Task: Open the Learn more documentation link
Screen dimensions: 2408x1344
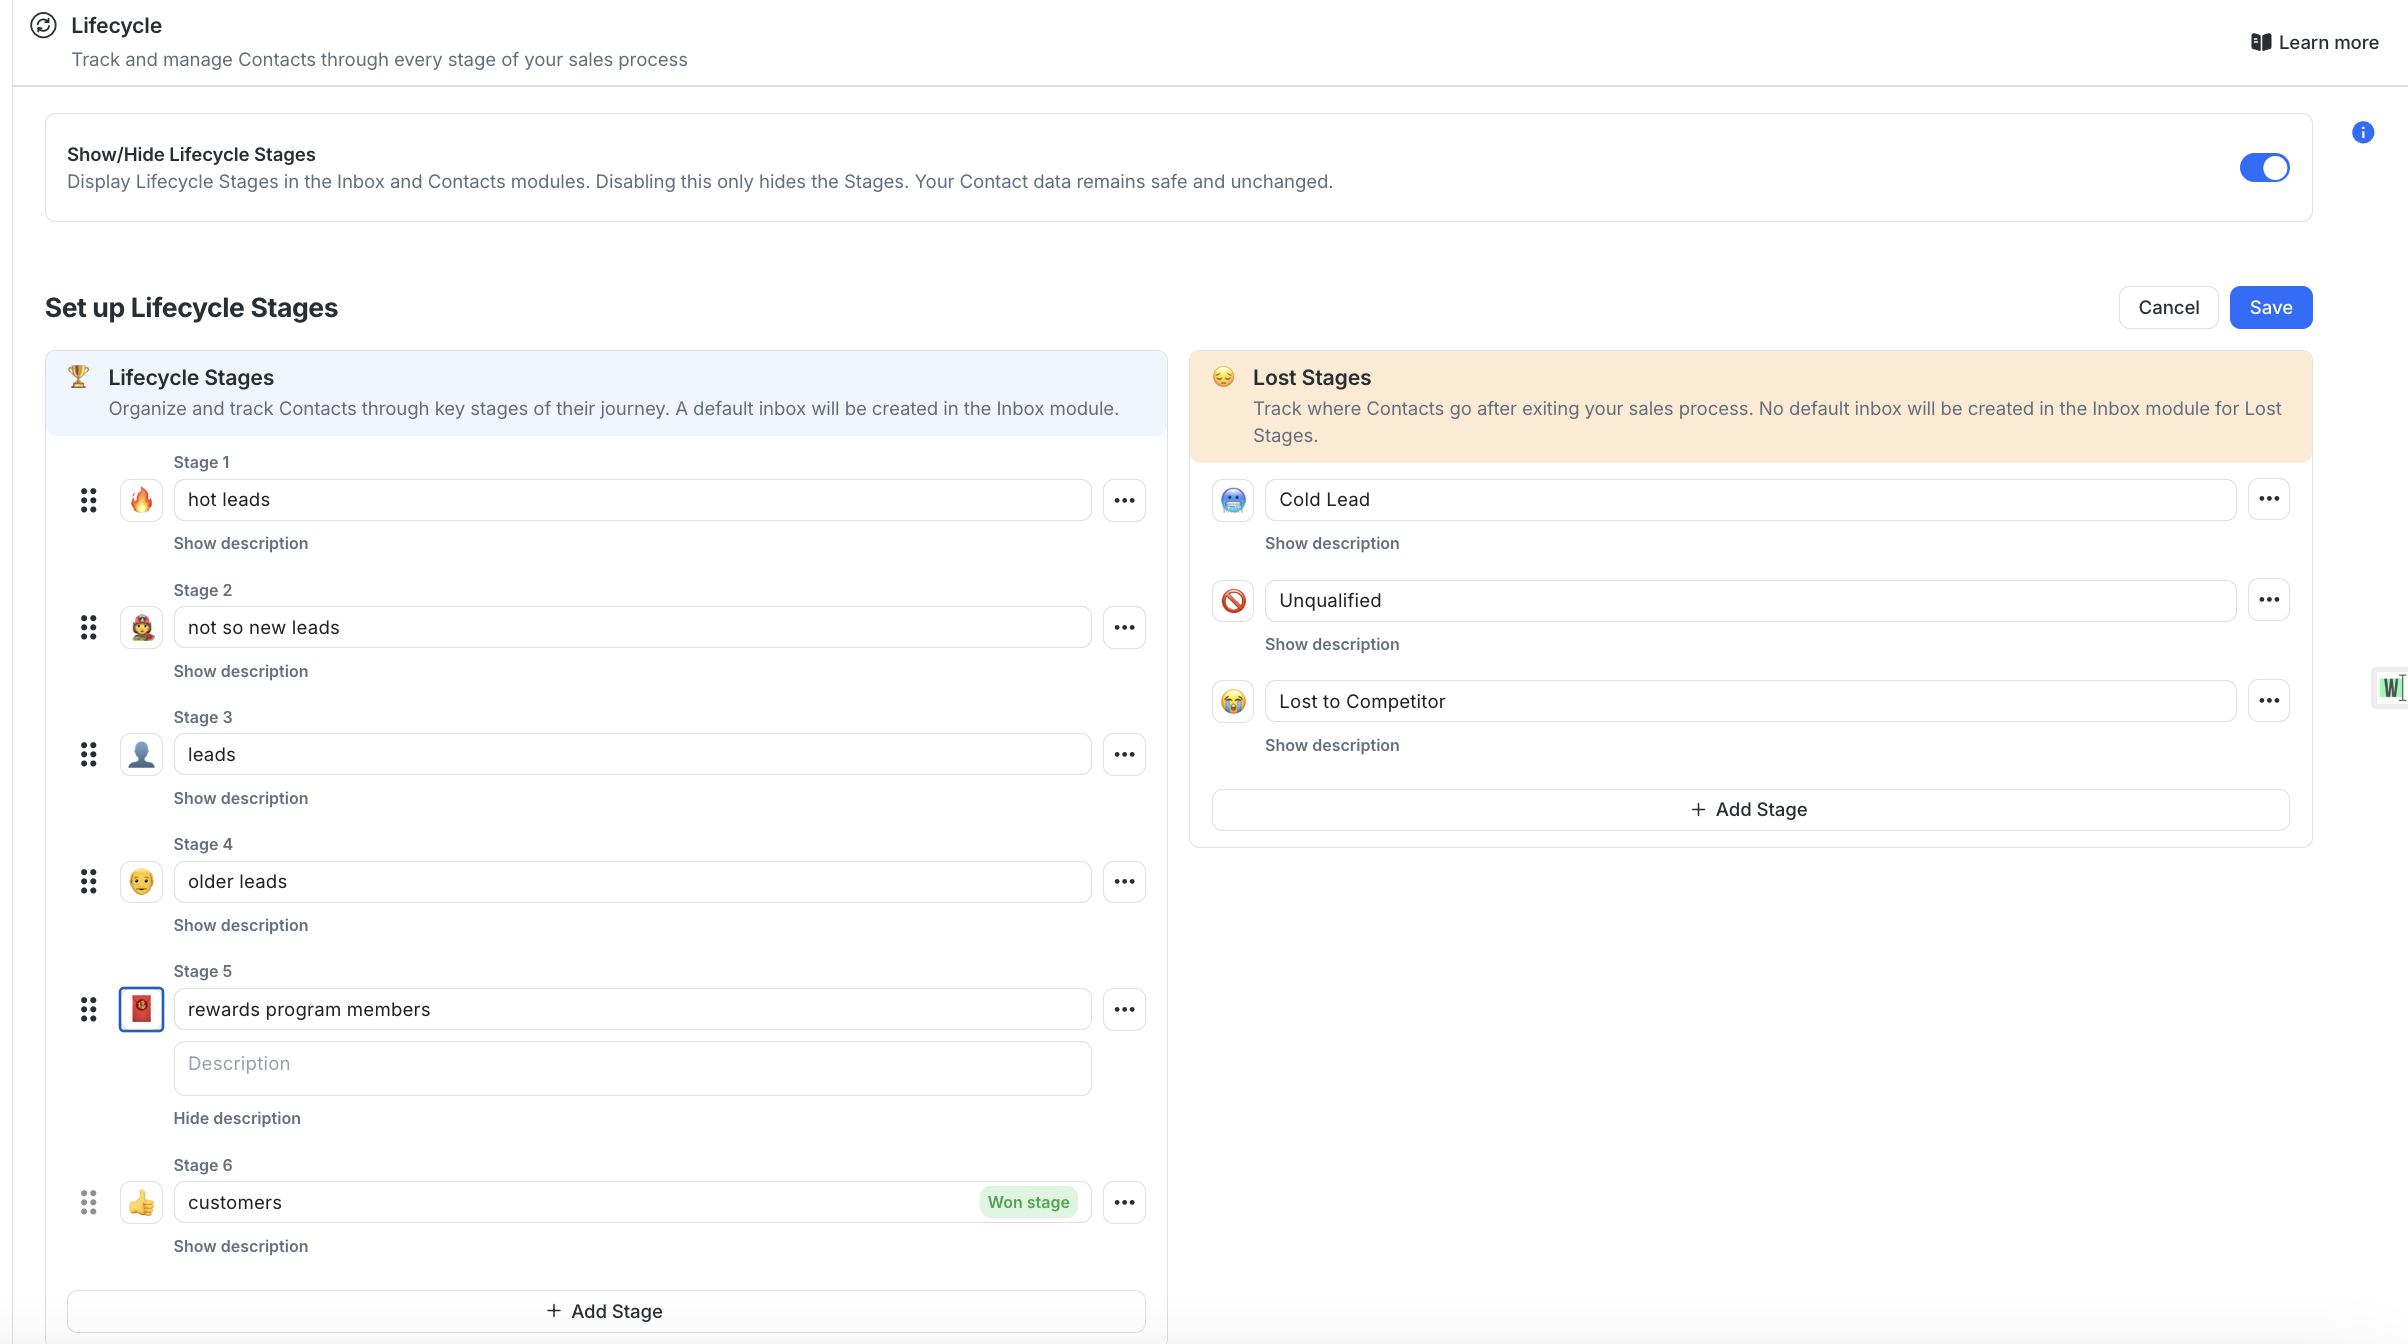Action: click(2315, 42)
